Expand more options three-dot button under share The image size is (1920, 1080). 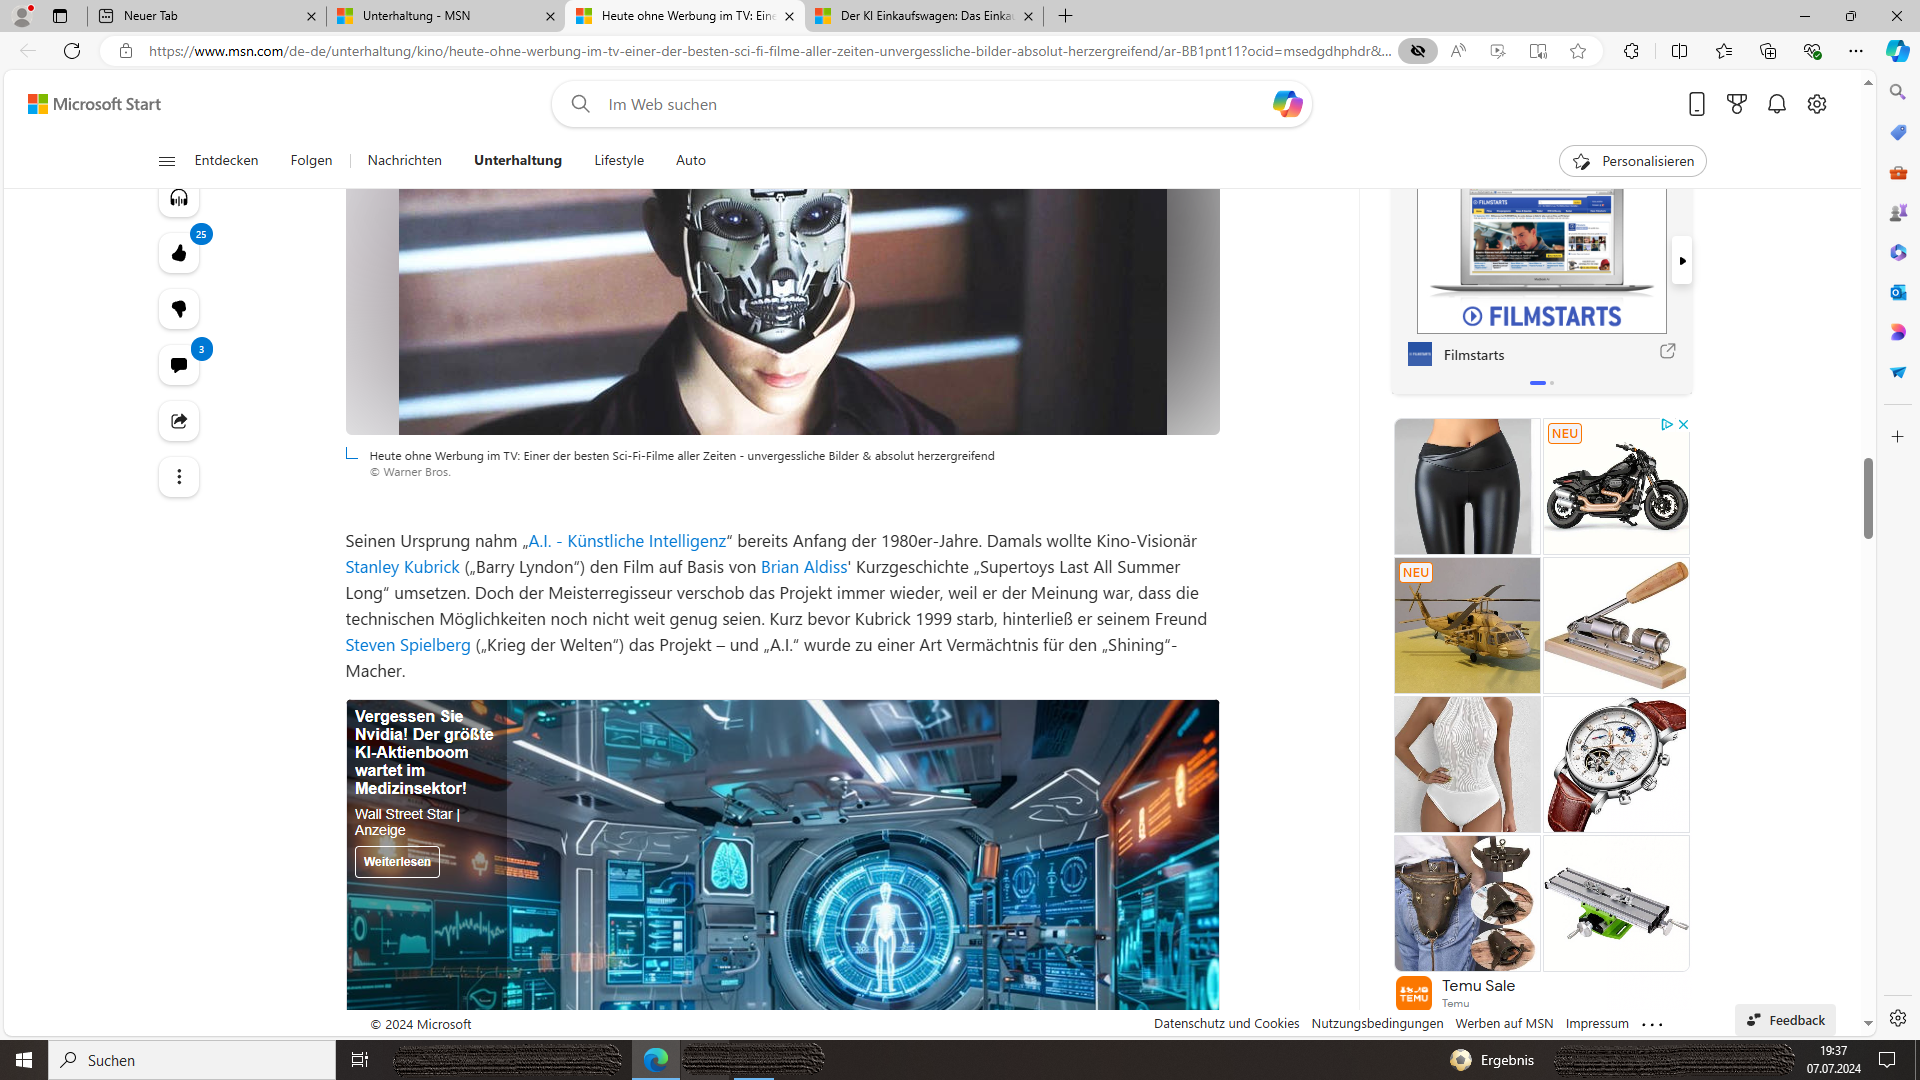pos(179,477)
